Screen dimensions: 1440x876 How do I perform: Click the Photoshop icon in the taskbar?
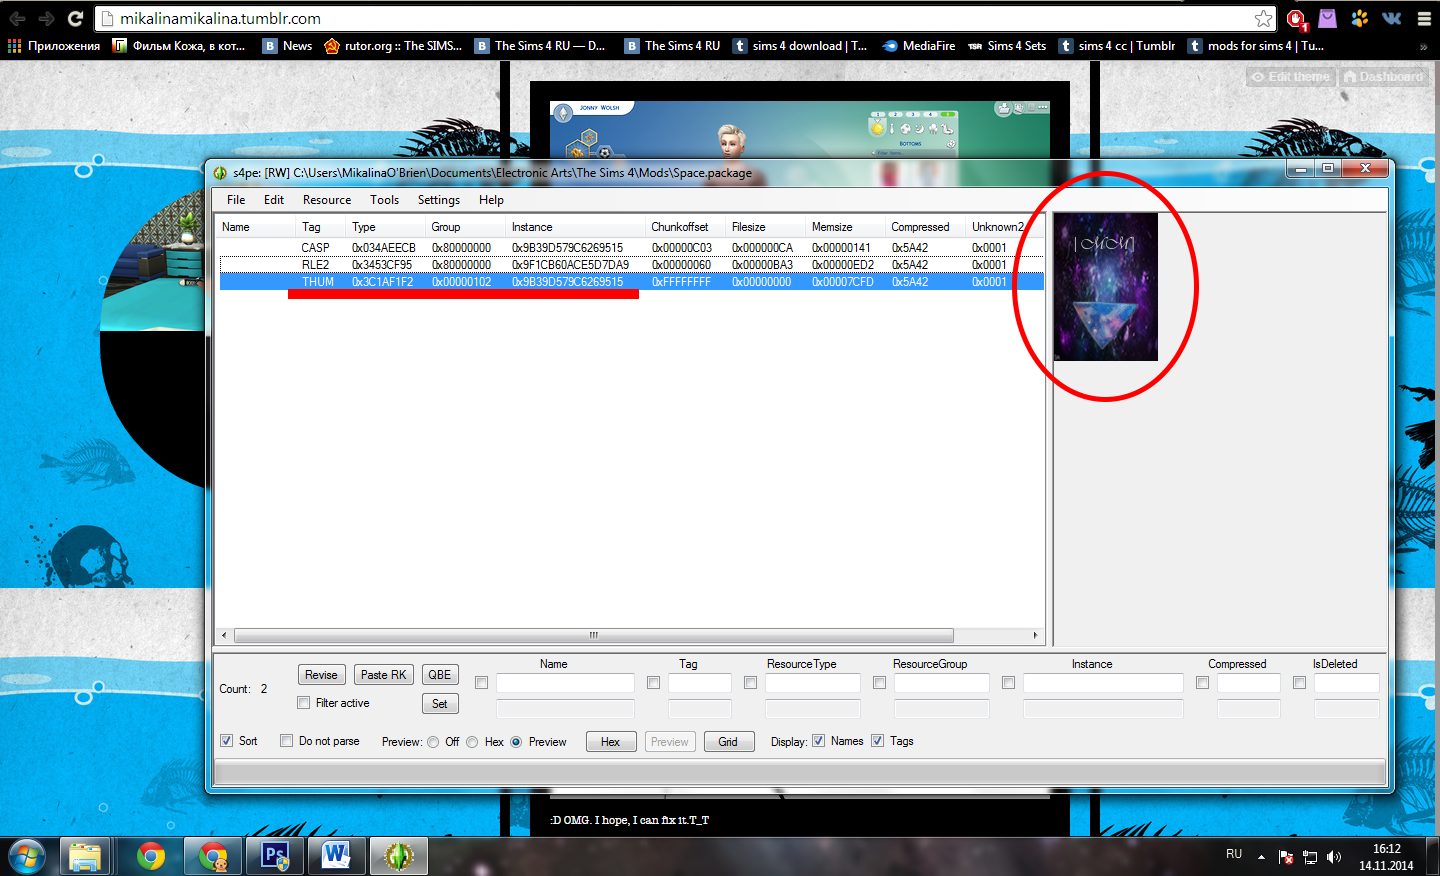click(x=275, y=856)
